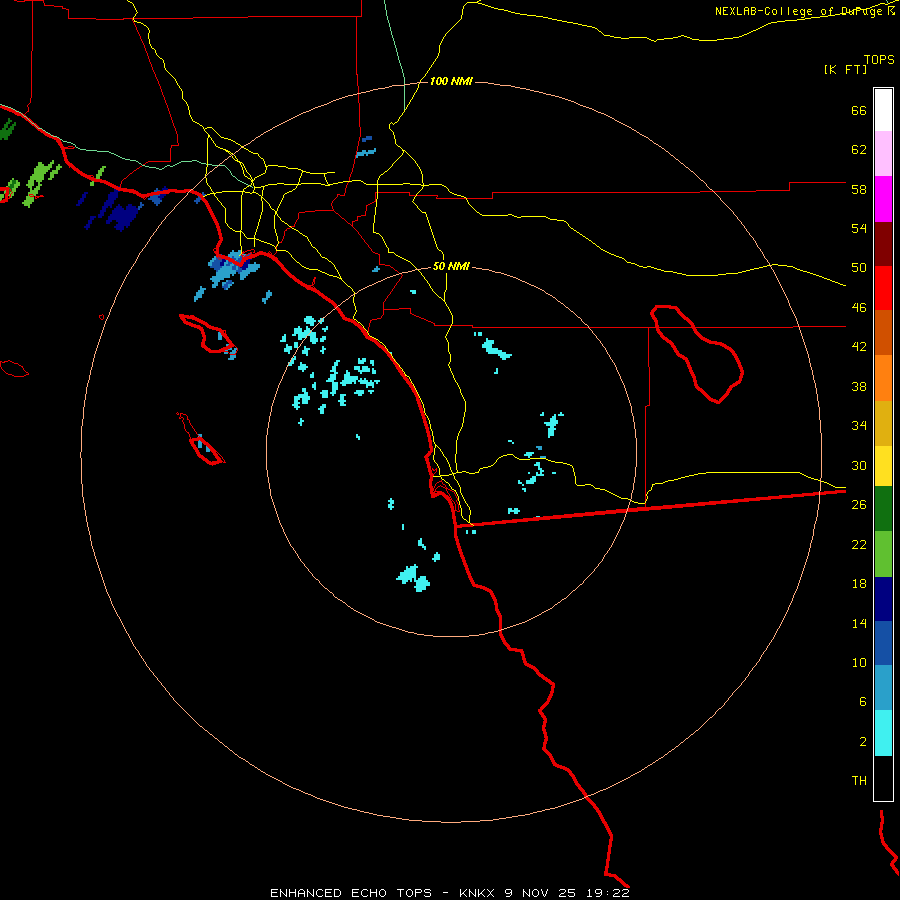Click the TH threshold label on legend
The width and height of the screenshot is (900, 900).
tap(859, 781)
